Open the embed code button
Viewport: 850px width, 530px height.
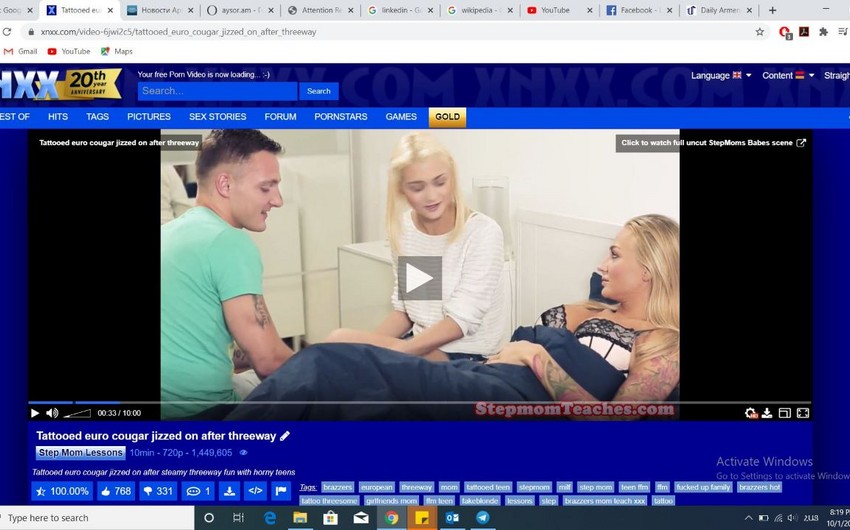coord(255,491)
